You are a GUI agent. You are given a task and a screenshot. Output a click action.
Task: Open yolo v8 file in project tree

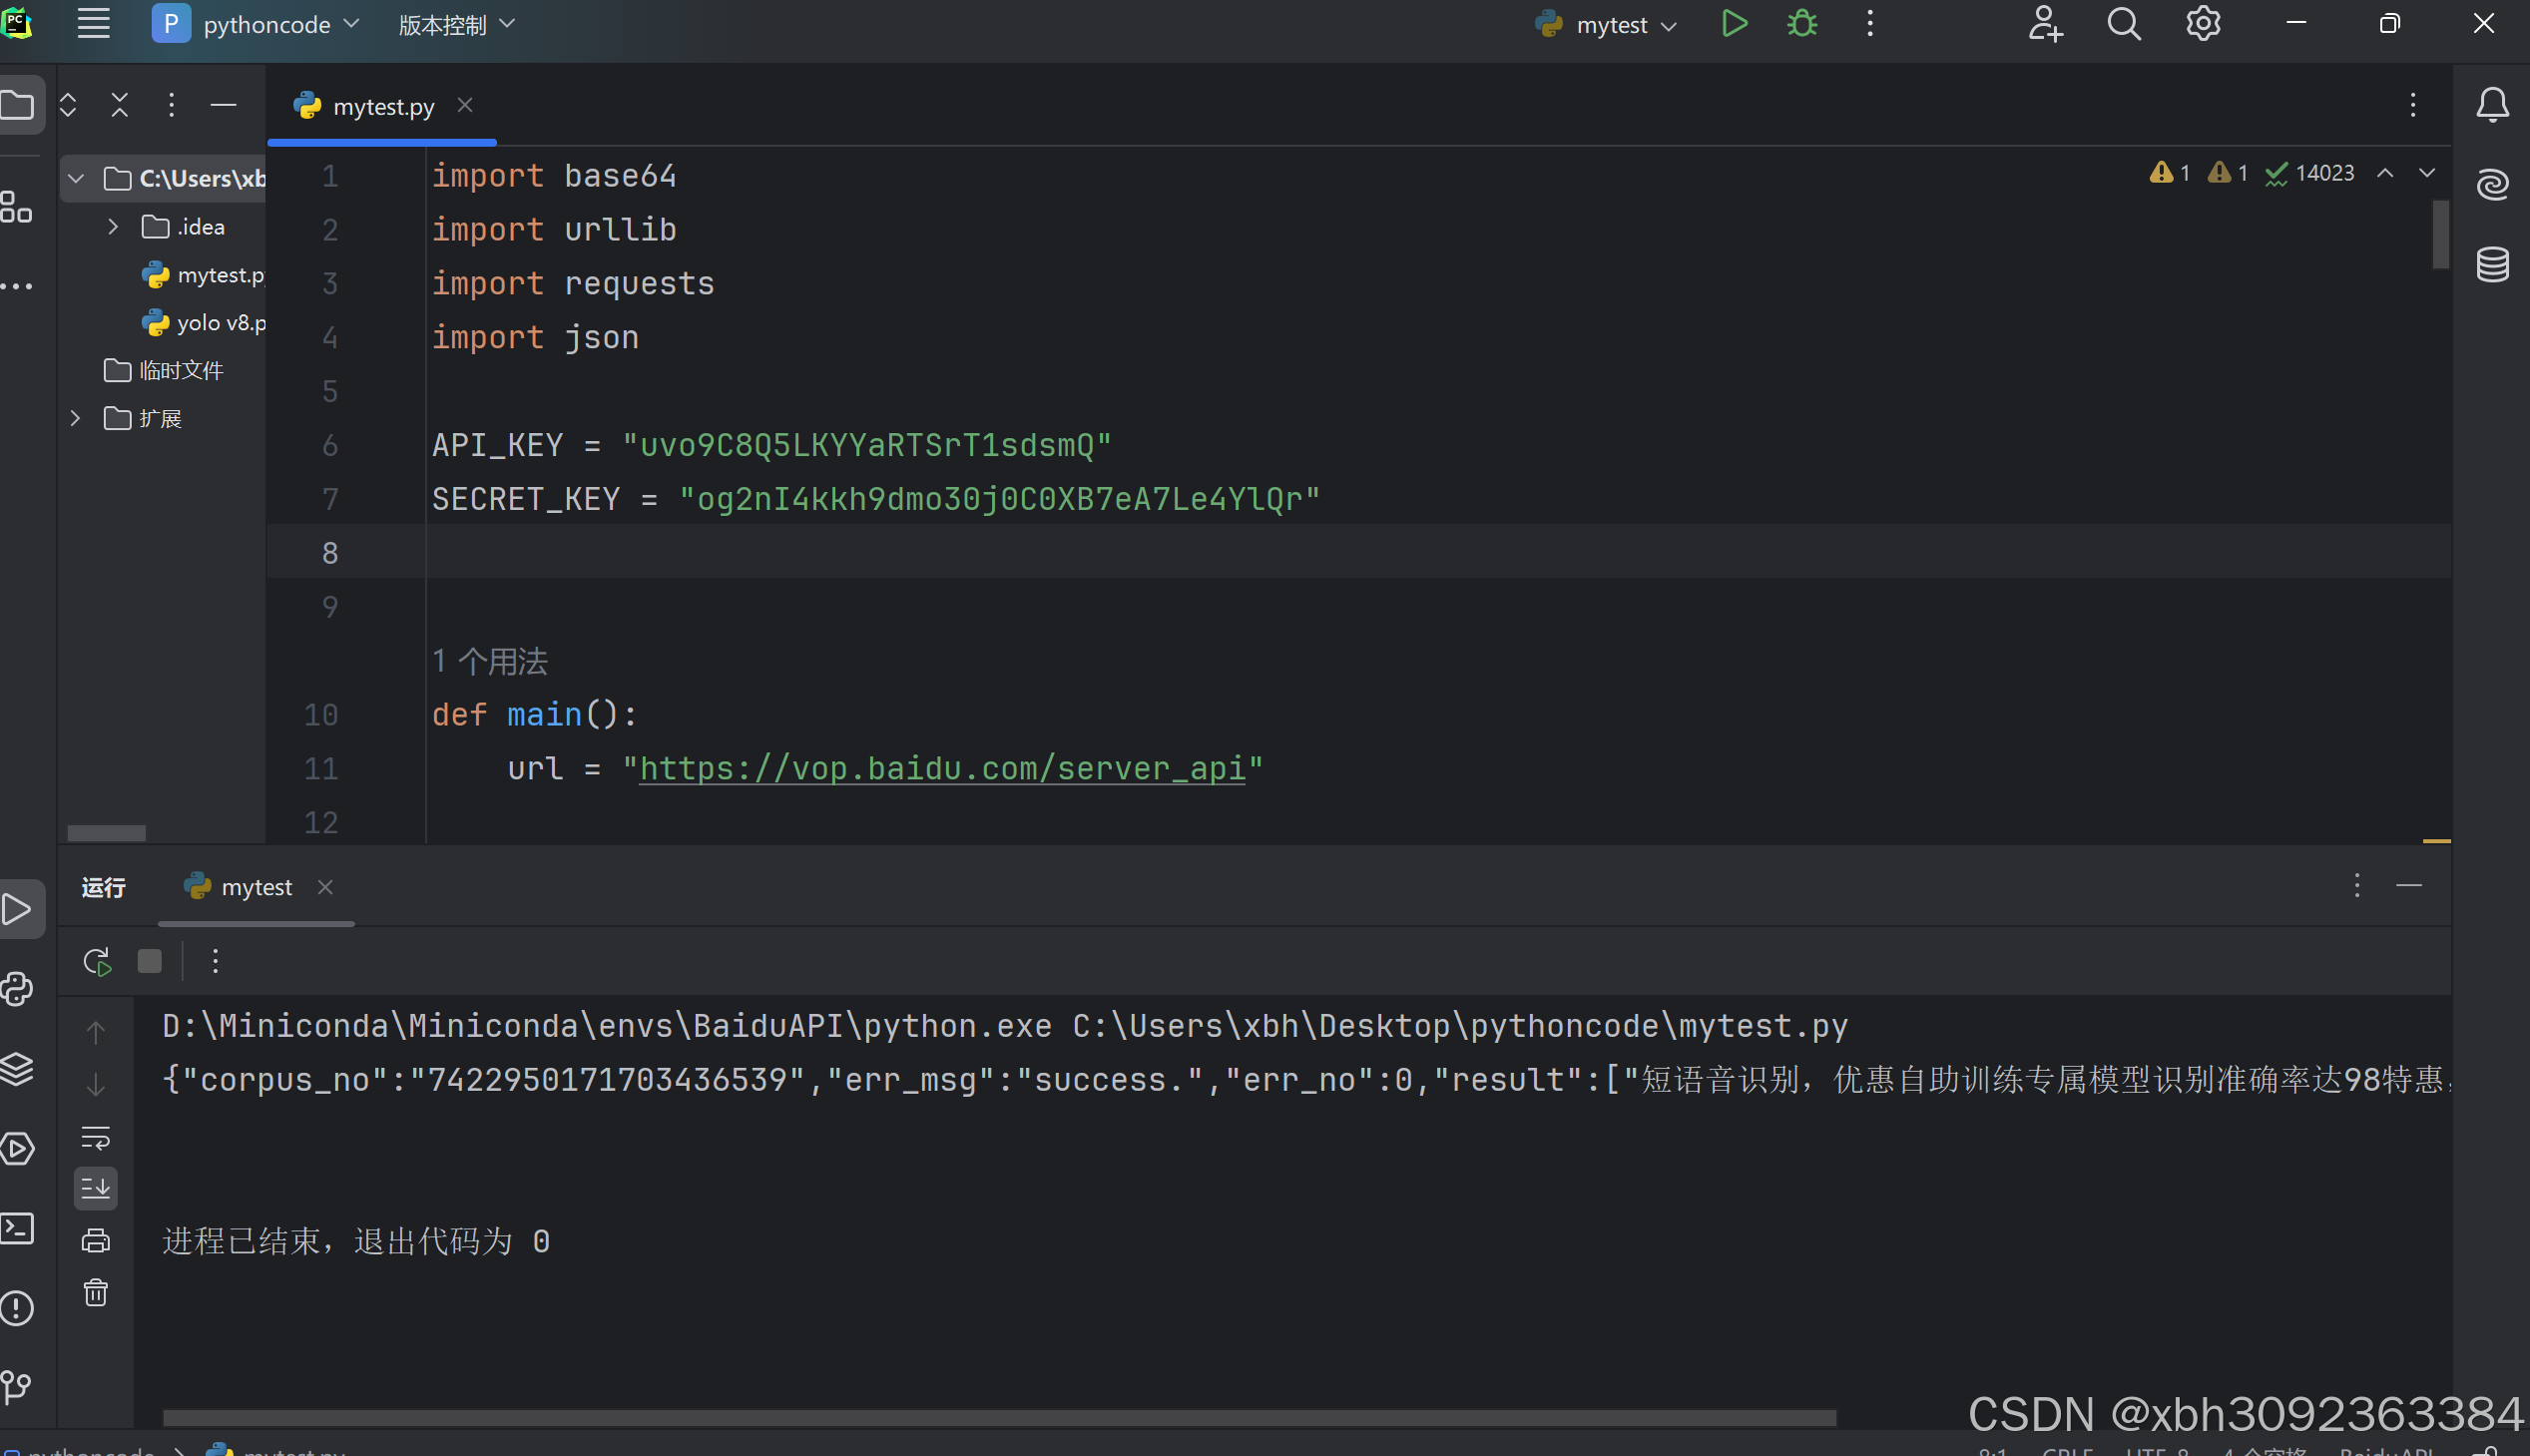tap(220, 323)
